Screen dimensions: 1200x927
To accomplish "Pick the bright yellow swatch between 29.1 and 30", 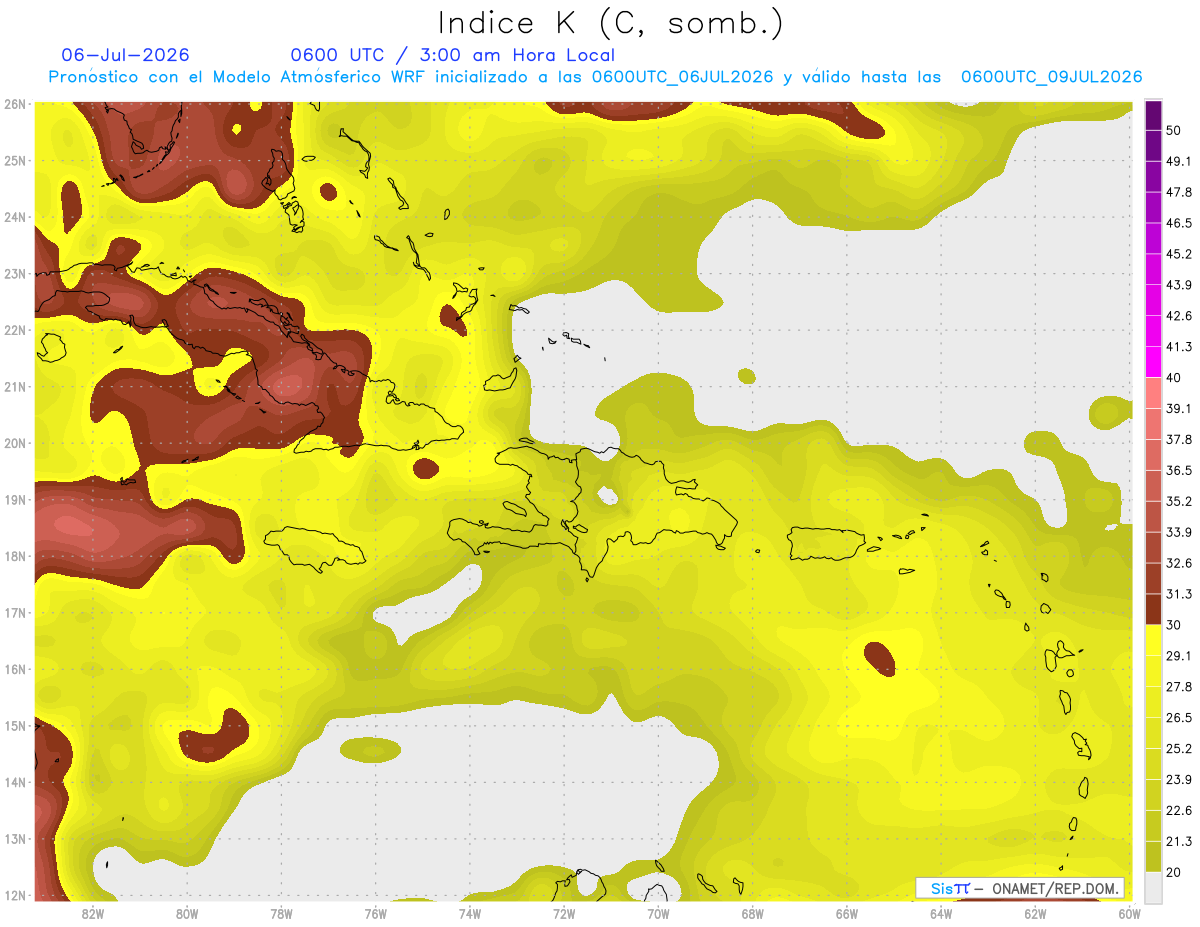I will pos(1153,640).
